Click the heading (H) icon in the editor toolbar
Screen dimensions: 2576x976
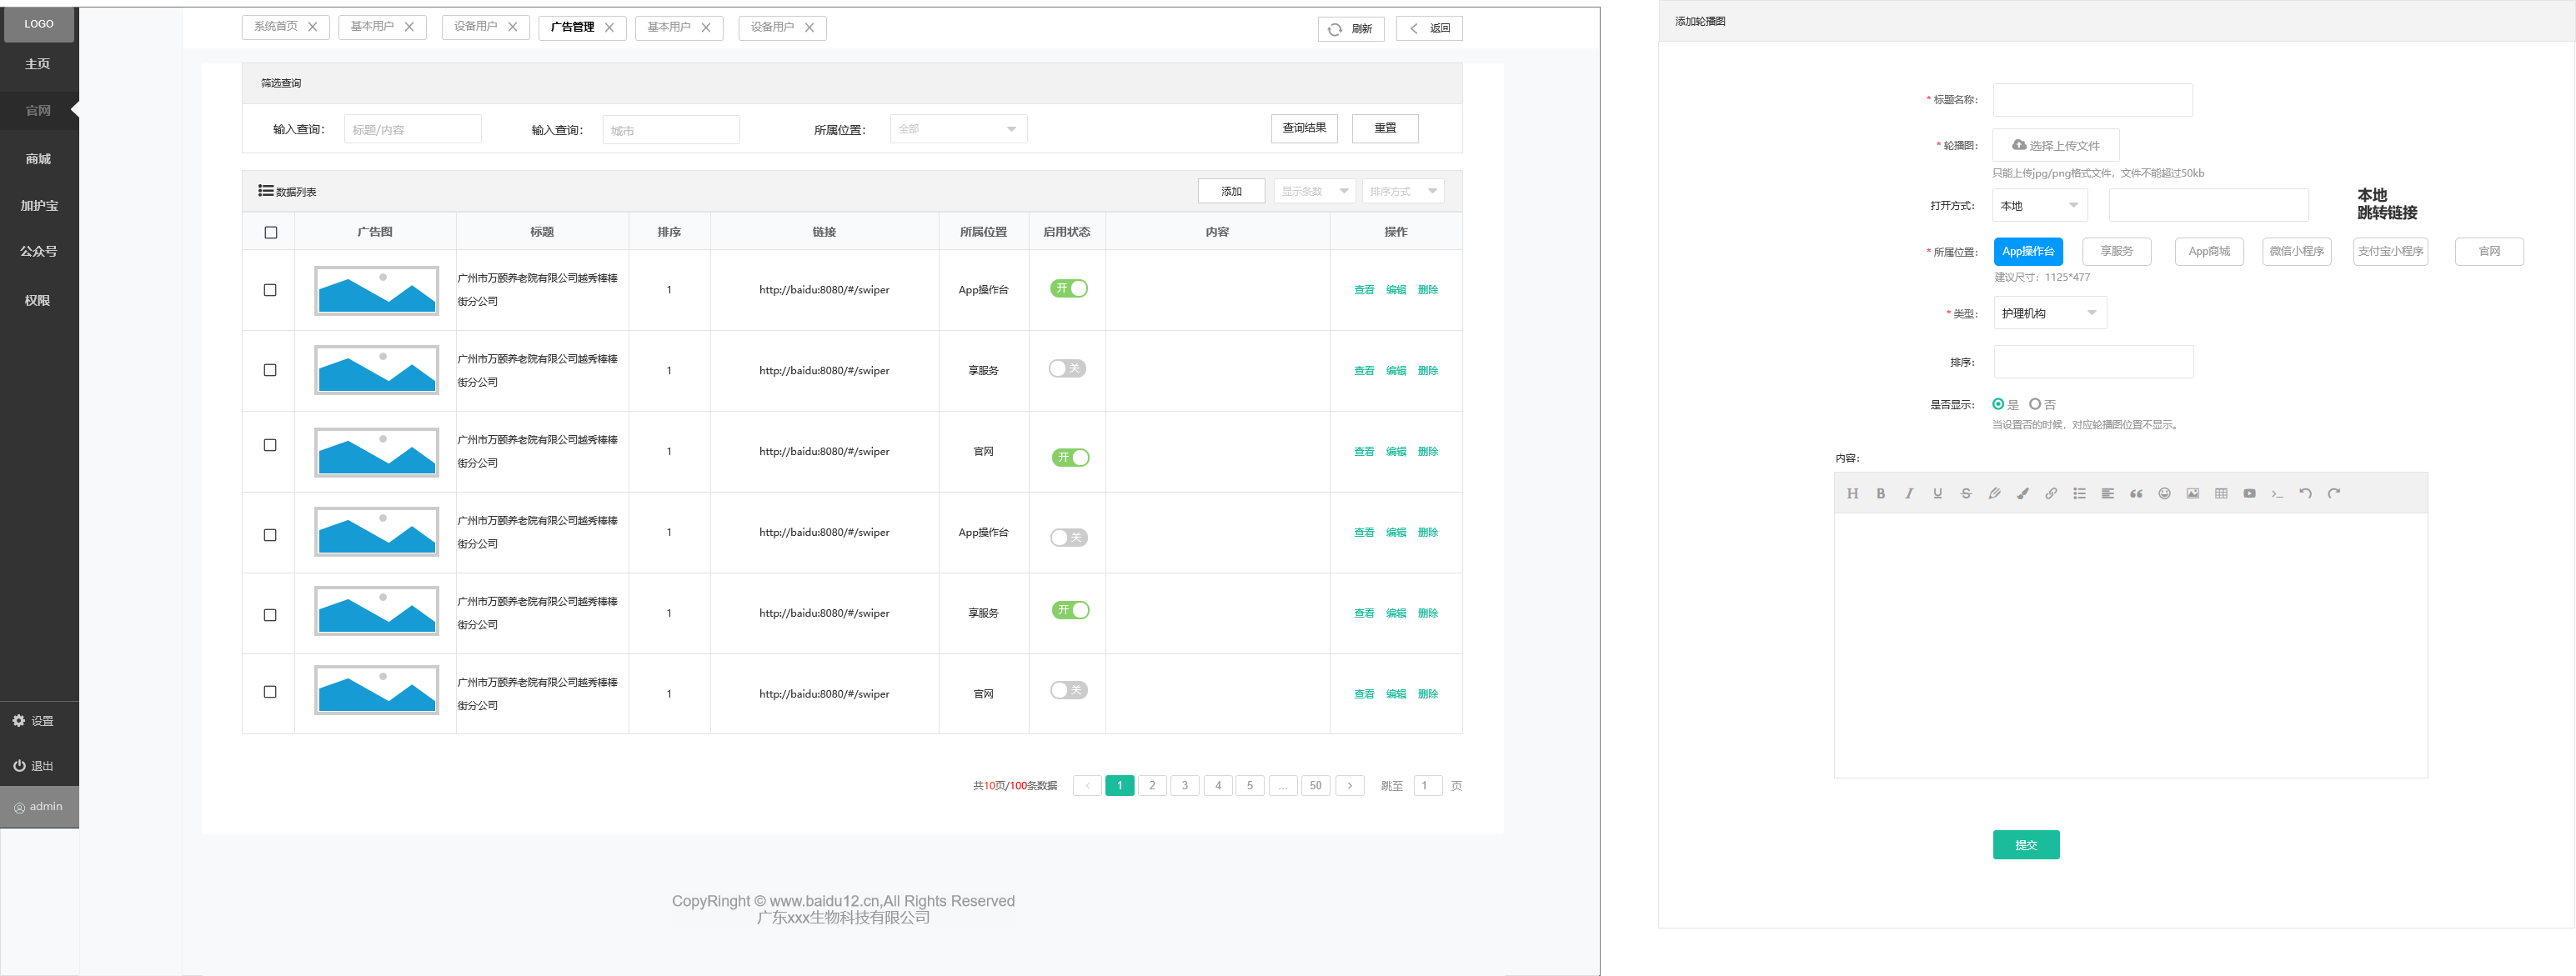coord(1852,493)
